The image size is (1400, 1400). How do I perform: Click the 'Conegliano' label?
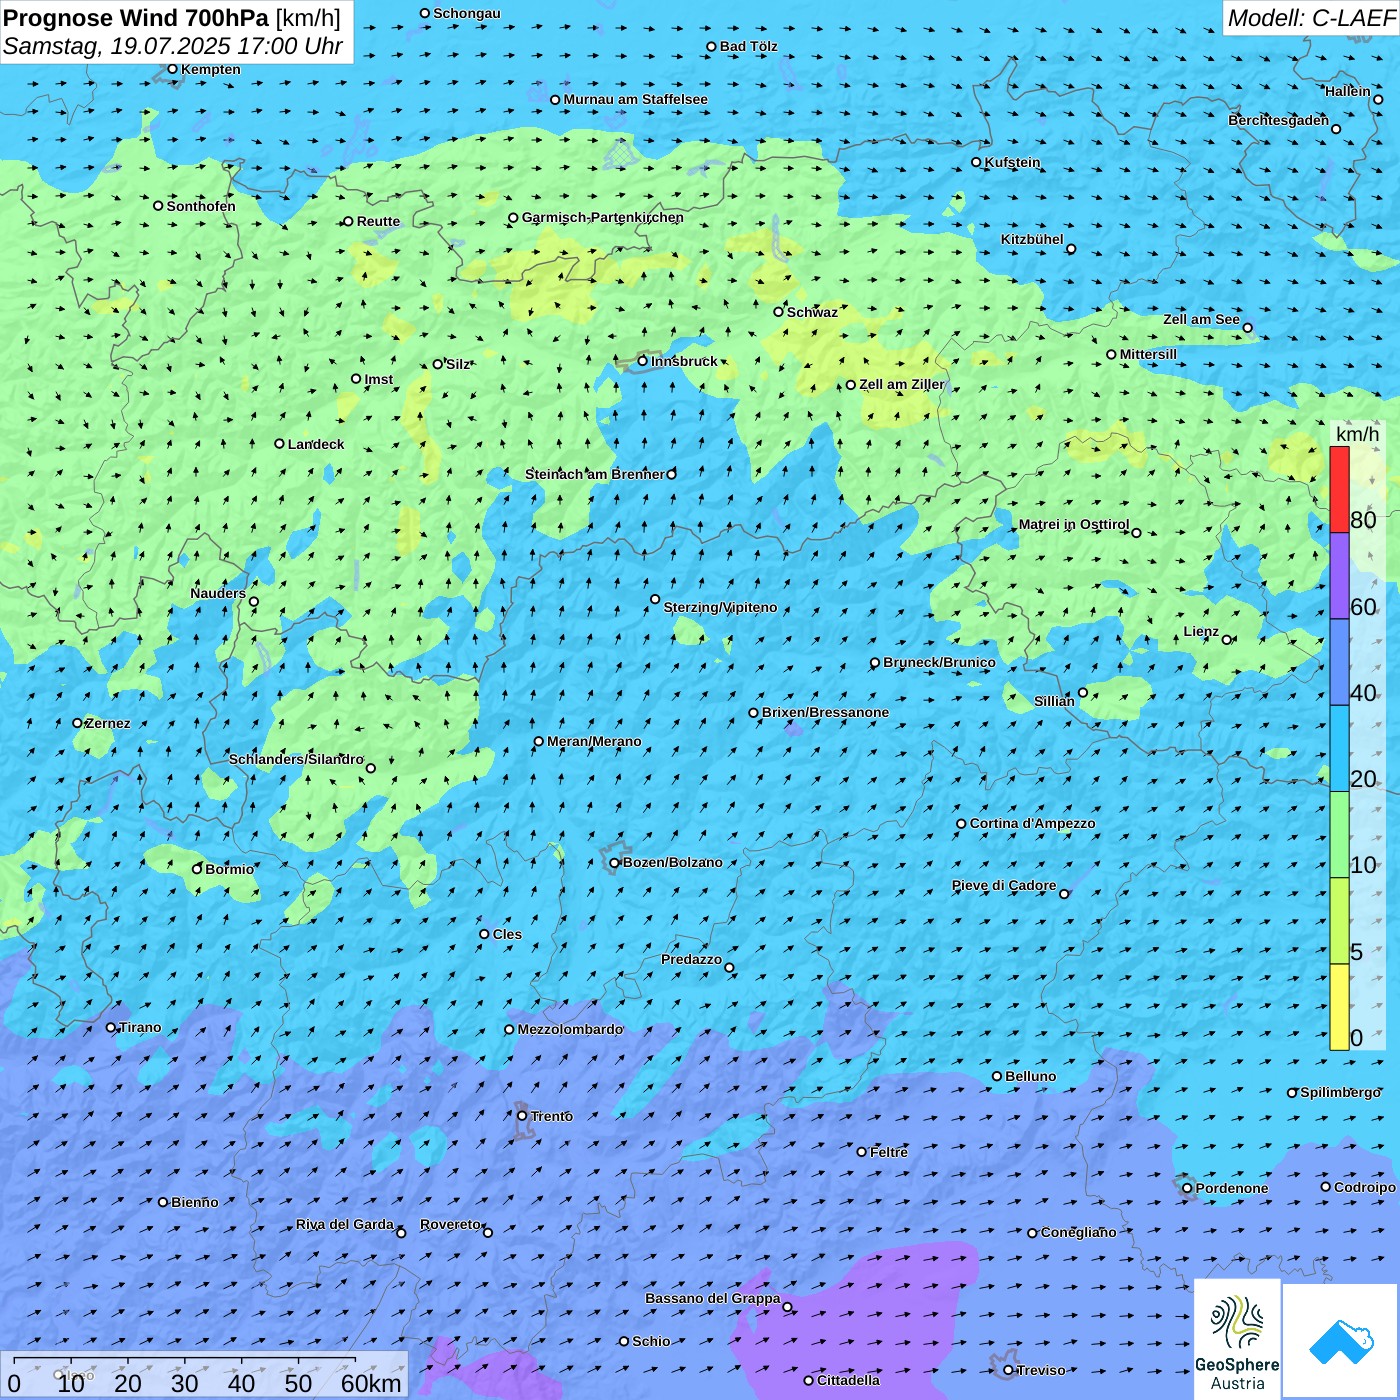coord(1078,1232)
